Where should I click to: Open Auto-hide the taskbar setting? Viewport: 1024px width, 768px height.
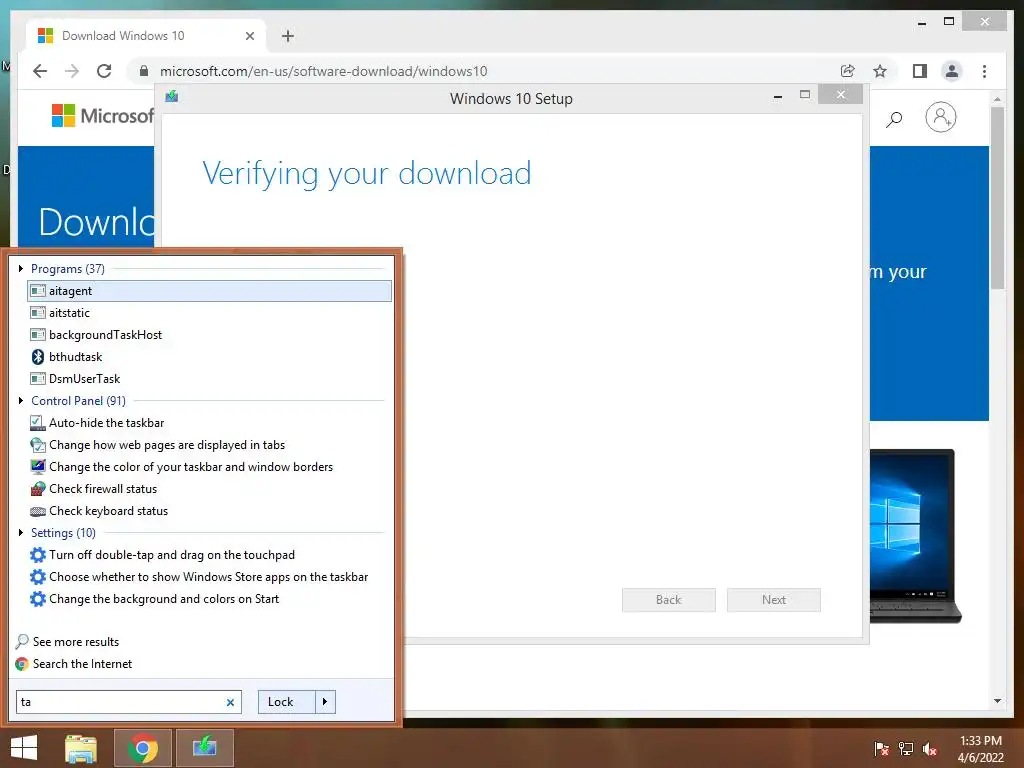click(209, 423)
